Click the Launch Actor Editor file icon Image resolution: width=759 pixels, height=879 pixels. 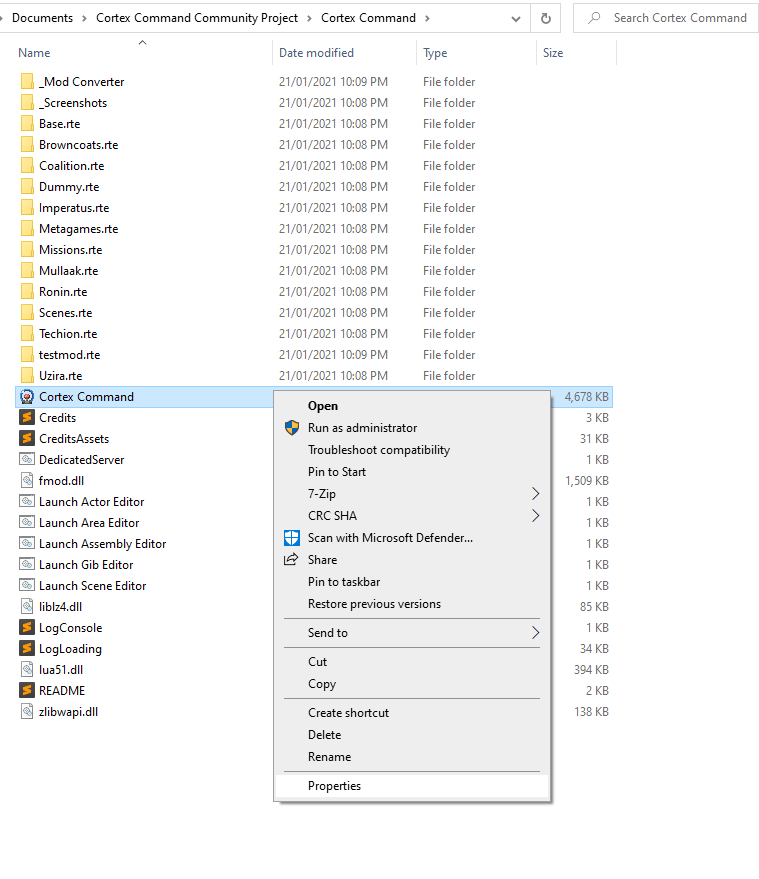point(26,502)
